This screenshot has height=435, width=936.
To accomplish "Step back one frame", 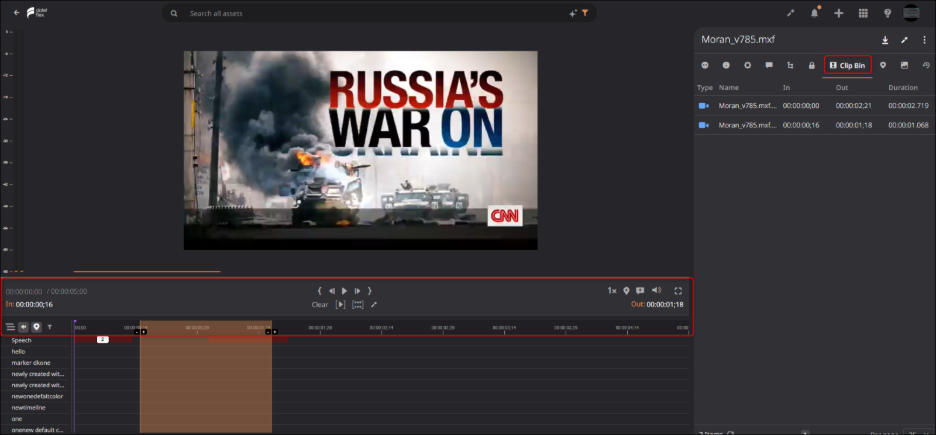I will click(332, 291).
